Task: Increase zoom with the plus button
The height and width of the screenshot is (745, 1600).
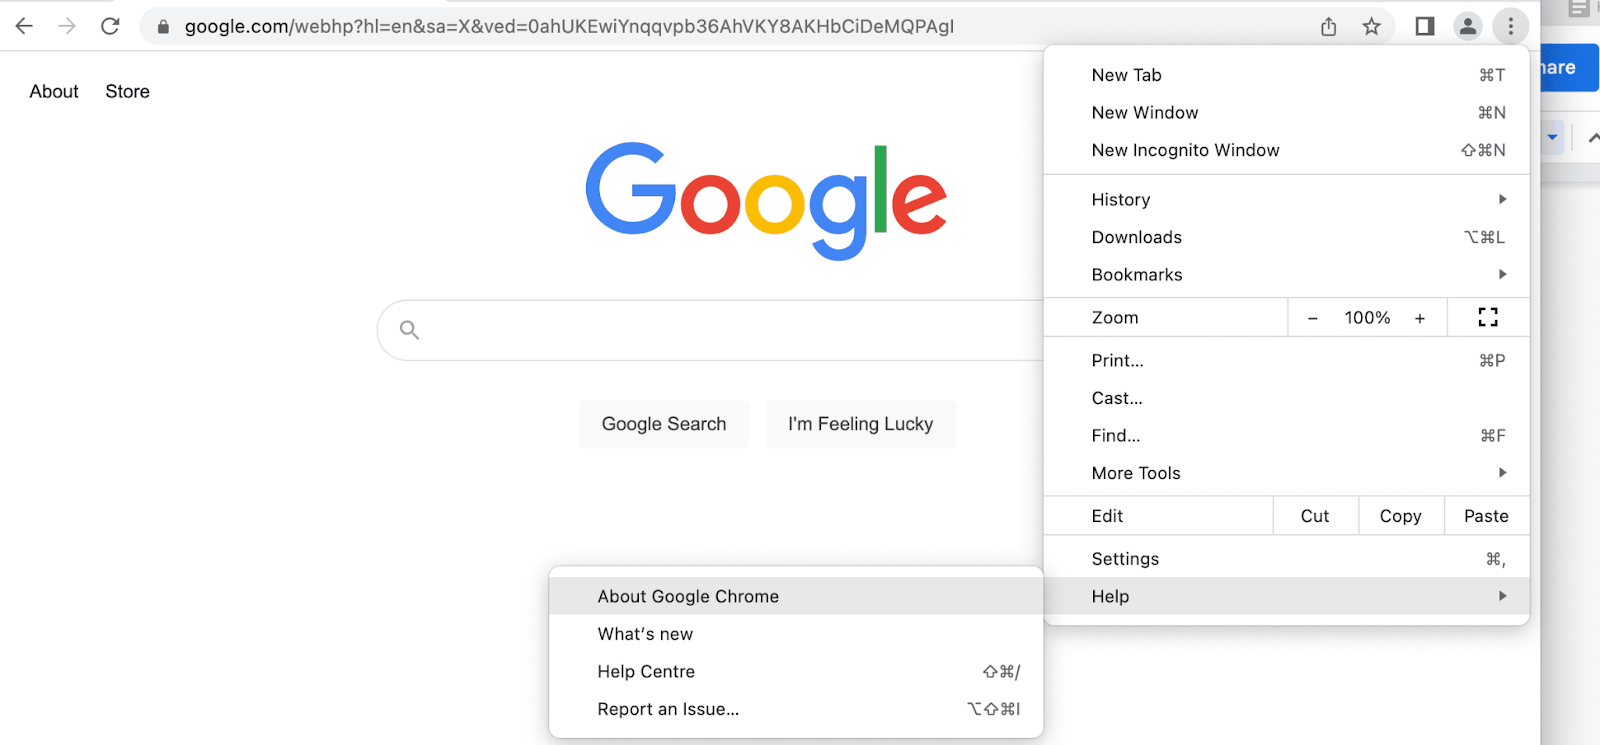Action: pyautogui.click(x=1420, y=318)
